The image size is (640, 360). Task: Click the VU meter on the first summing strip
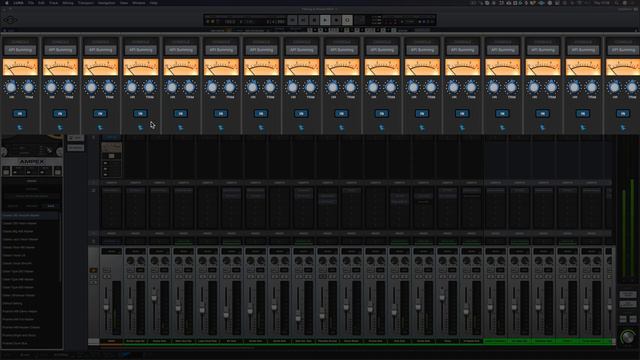[x=20, y=67]
